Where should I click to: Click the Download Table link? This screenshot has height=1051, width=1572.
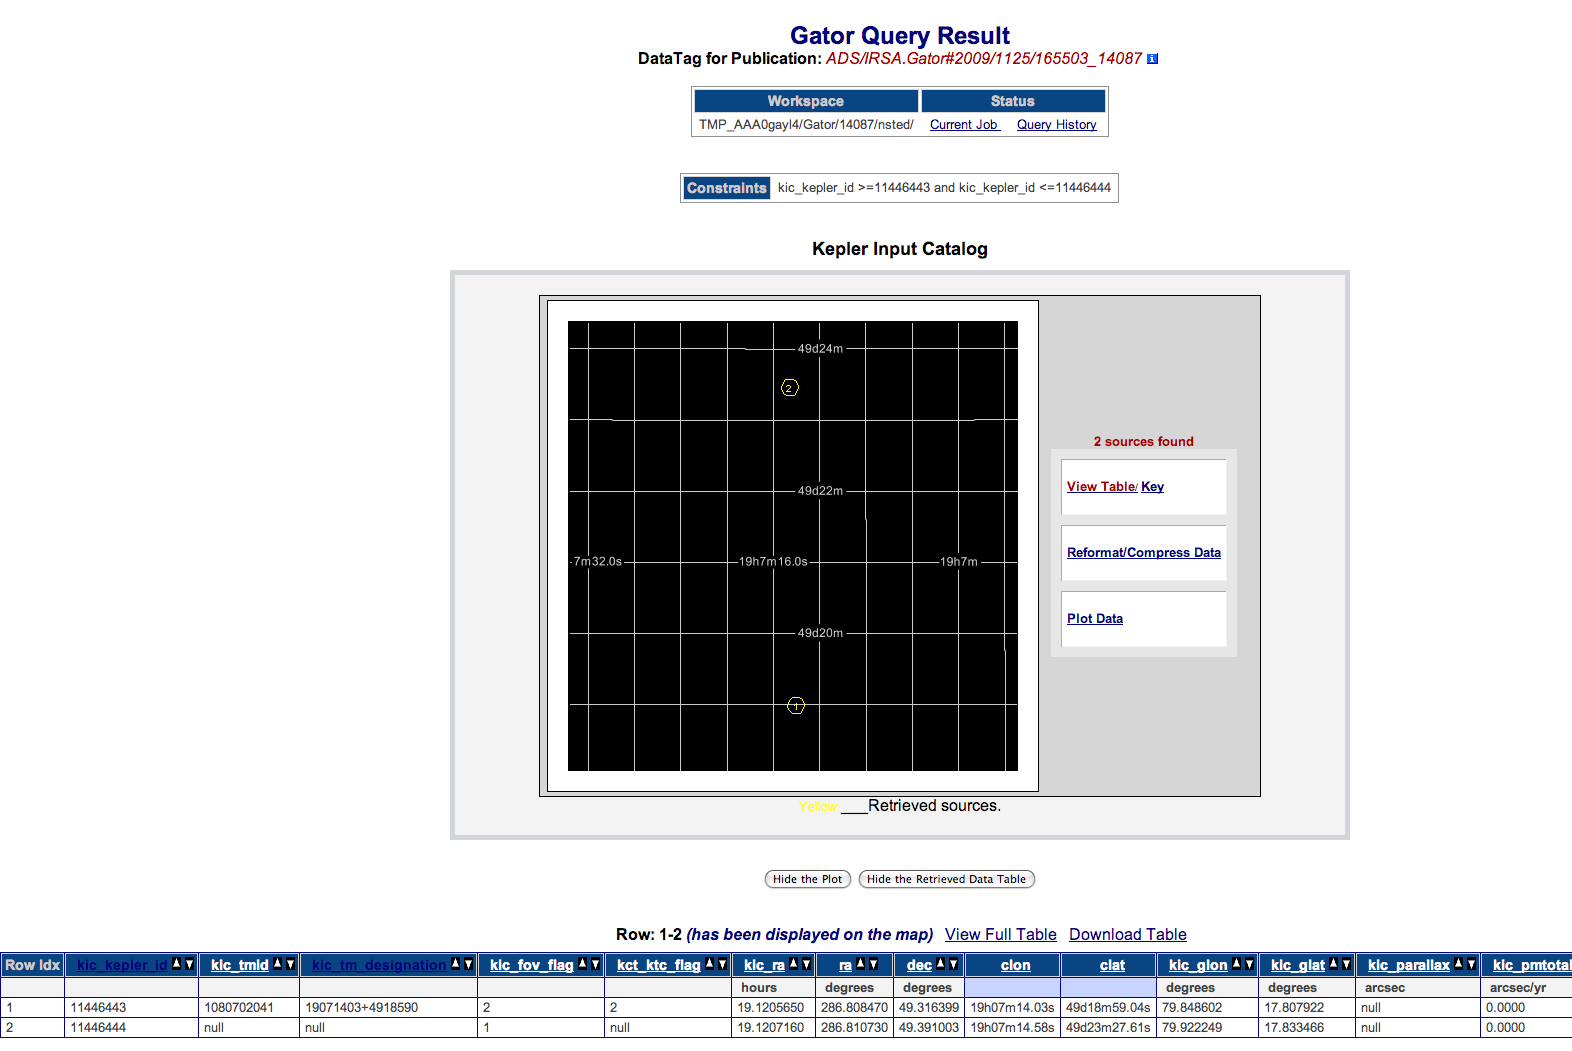click(x=1128, y=934)
